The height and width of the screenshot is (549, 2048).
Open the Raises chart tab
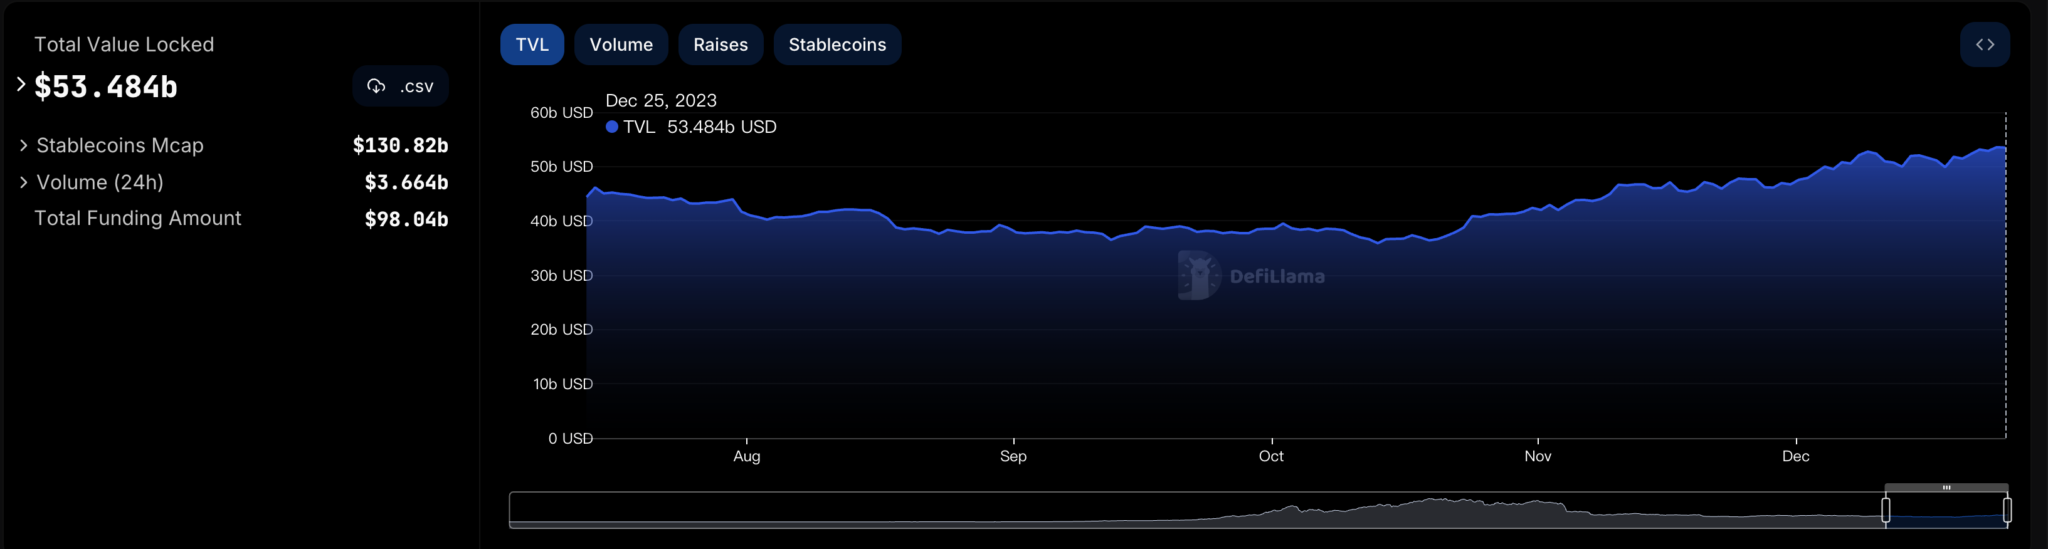pos(721,45)
